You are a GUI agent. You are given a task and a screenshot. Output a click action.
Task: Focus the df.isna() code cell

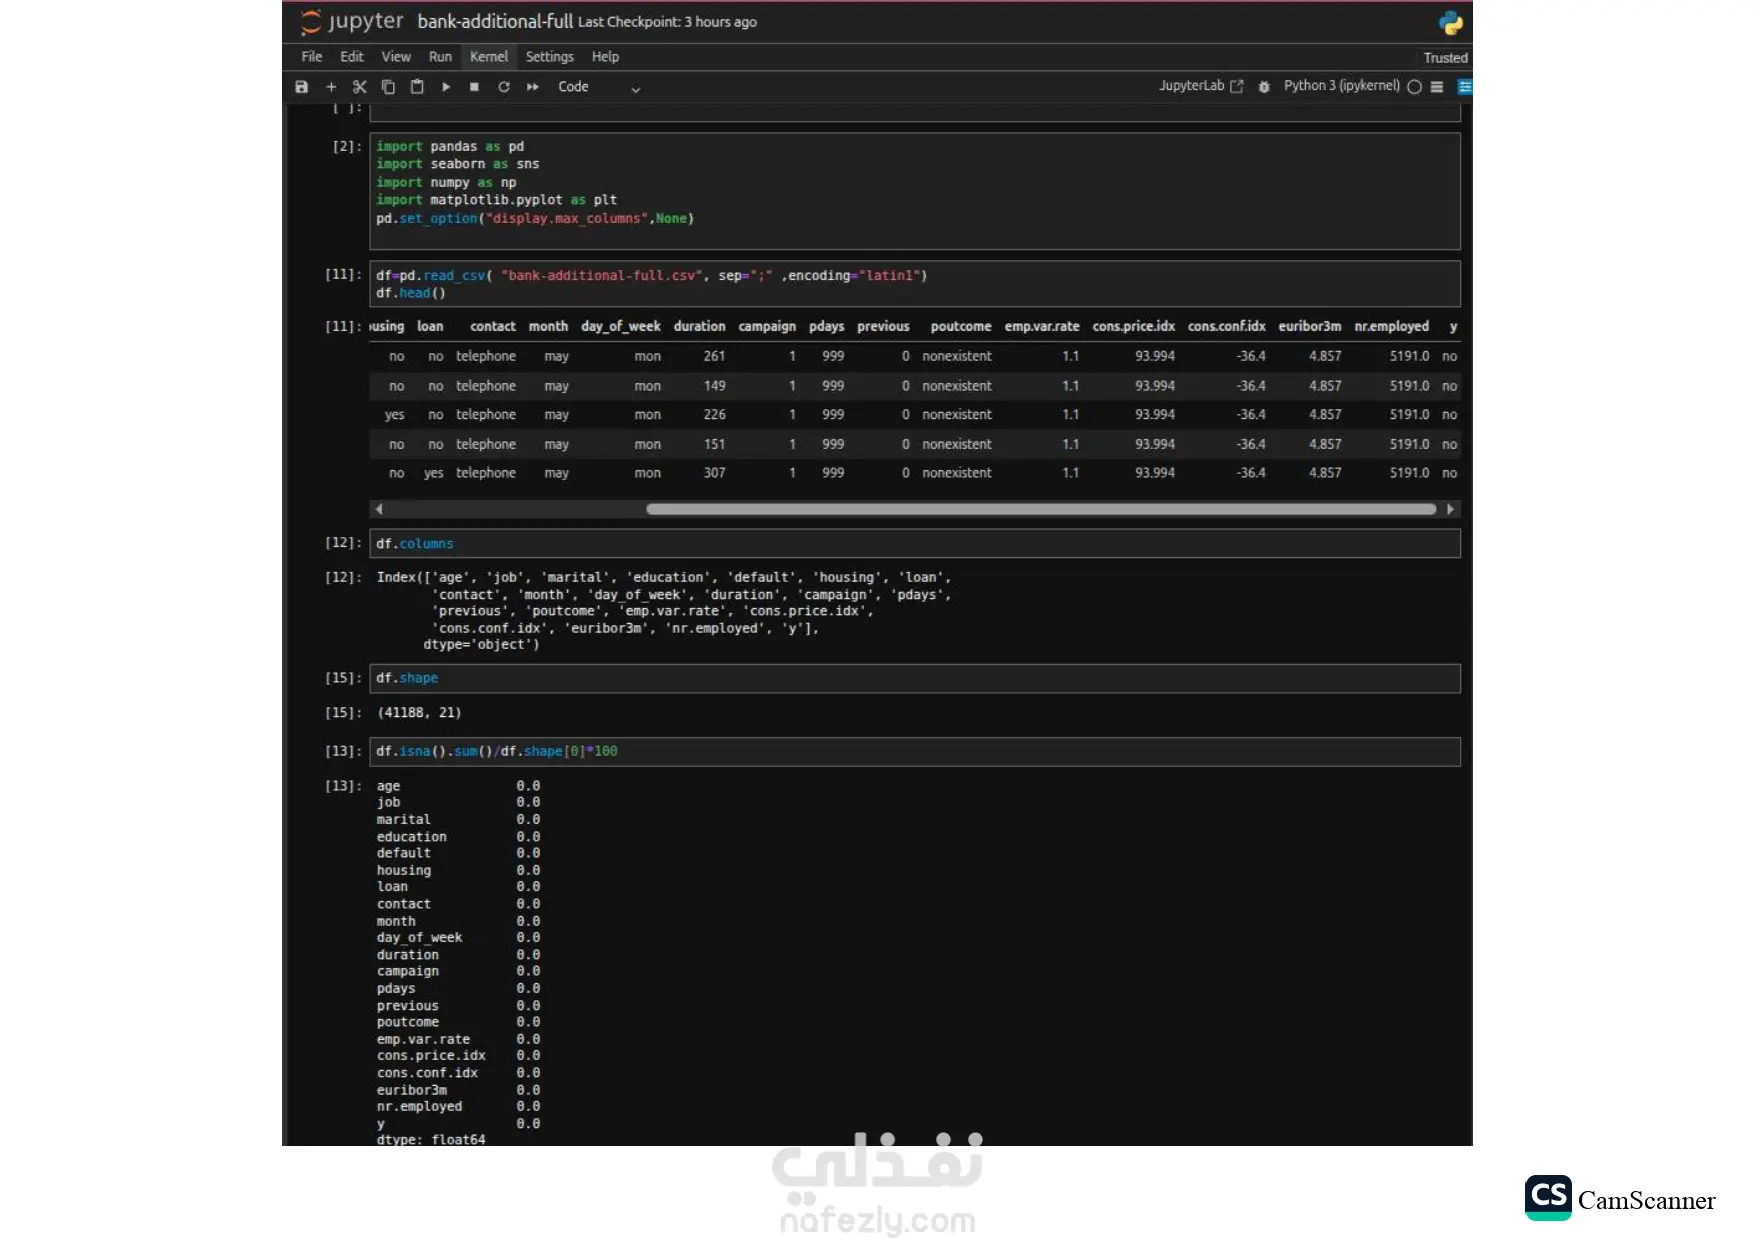click(x=915, y=751)
